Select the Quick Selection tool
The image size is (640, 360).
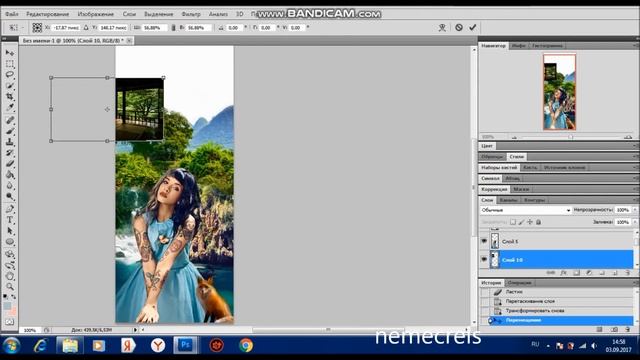tap(10, 86)
